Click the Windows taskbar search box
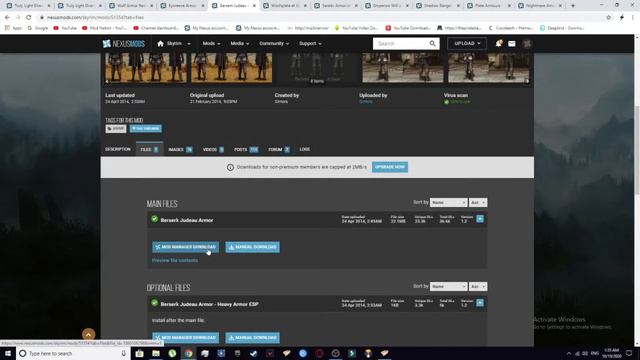The width and height of the screenshot is (640, 360). point(73,353)
